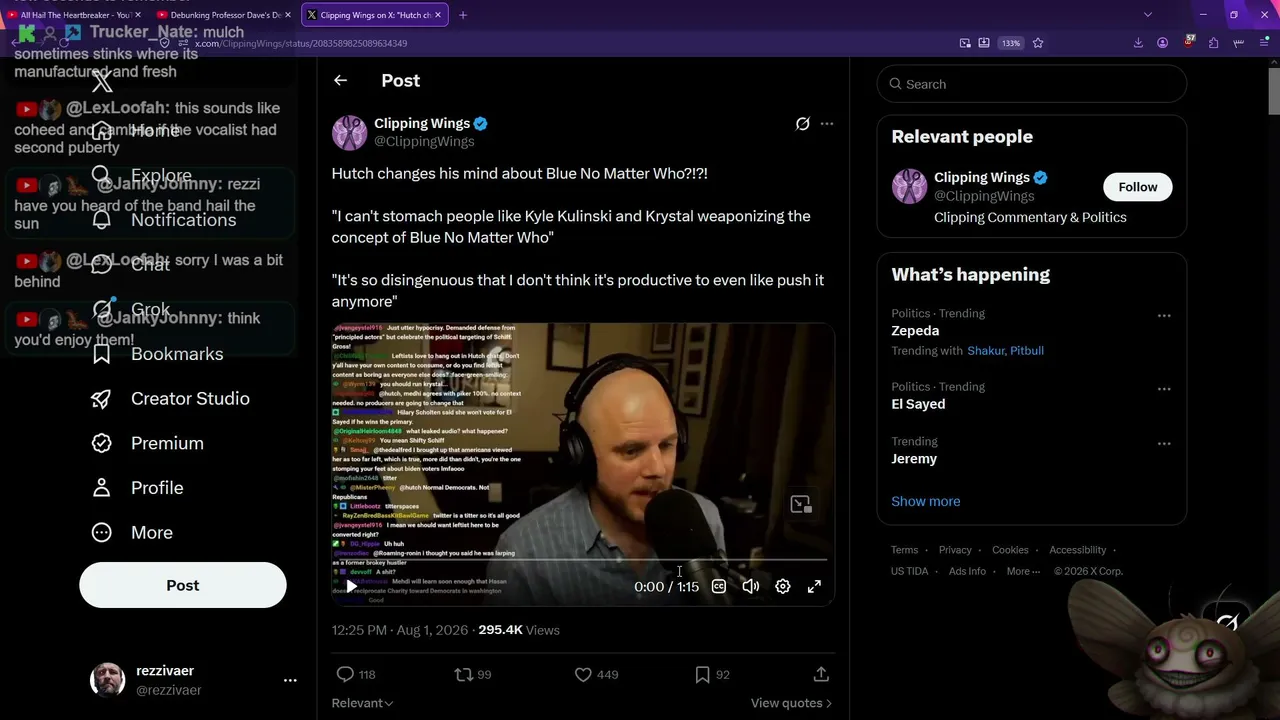Toggle closed captions on the video
Screen dimensions: 1280x720
click(718, 586)
